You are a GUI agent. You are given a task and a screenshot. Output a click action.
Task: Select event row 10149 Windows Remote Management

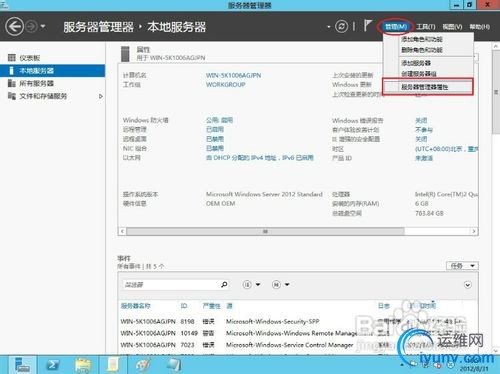coord(298,333)
